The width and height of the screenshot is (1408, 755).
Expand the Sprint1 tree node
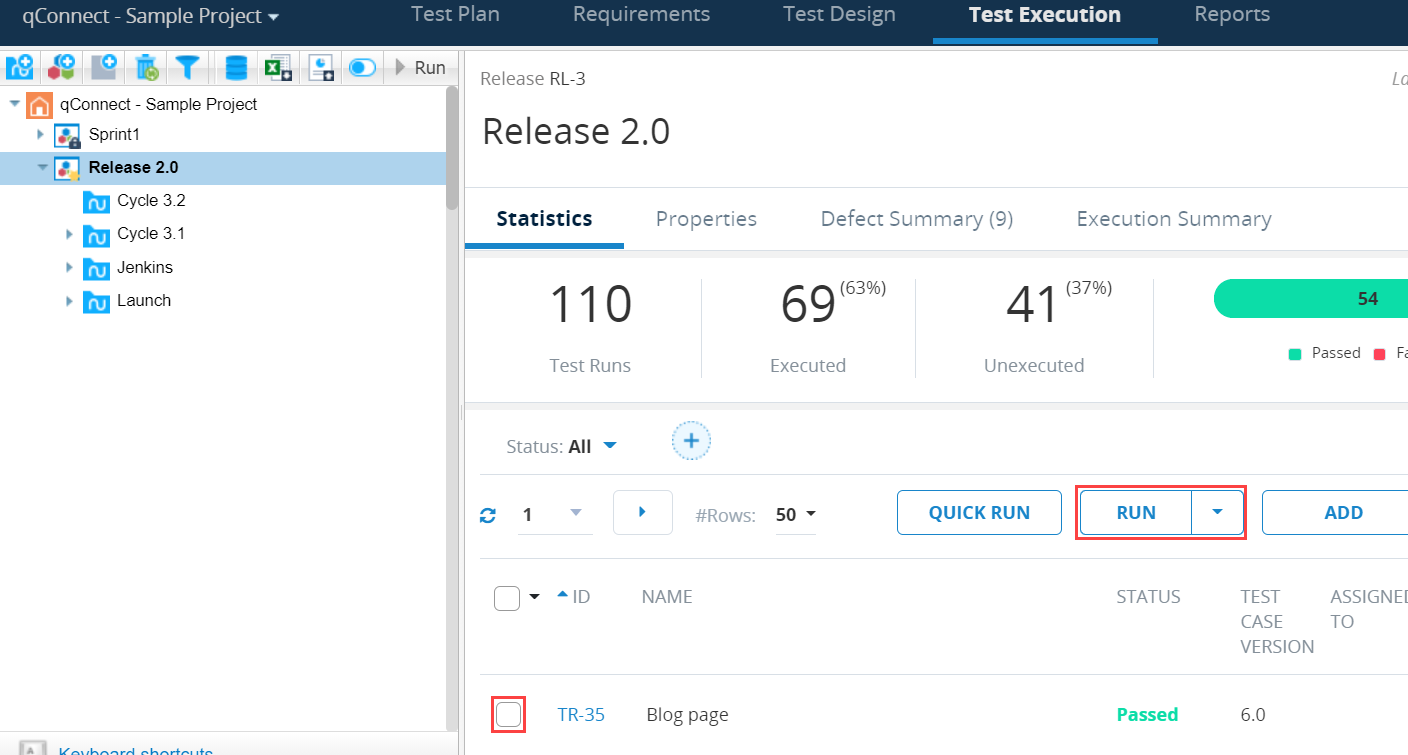[41, 134]
